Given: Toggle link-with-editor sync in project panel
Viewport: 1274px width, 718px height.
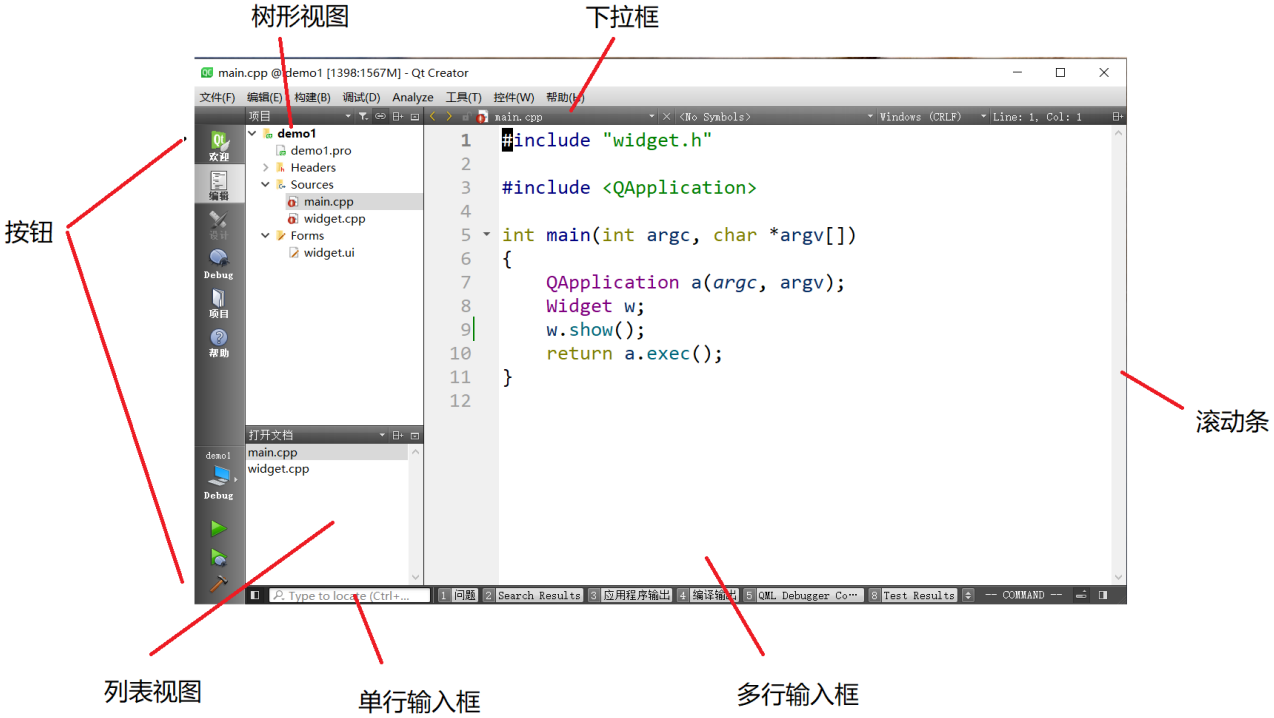Looking at the screenshot, I should tap(380, 117).
